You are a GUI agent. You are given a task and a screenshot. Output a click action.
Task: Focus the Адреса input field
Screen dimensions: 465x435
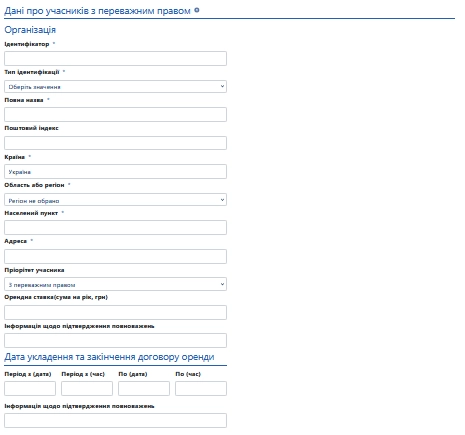pyautogui.click(x=115, y=256)
